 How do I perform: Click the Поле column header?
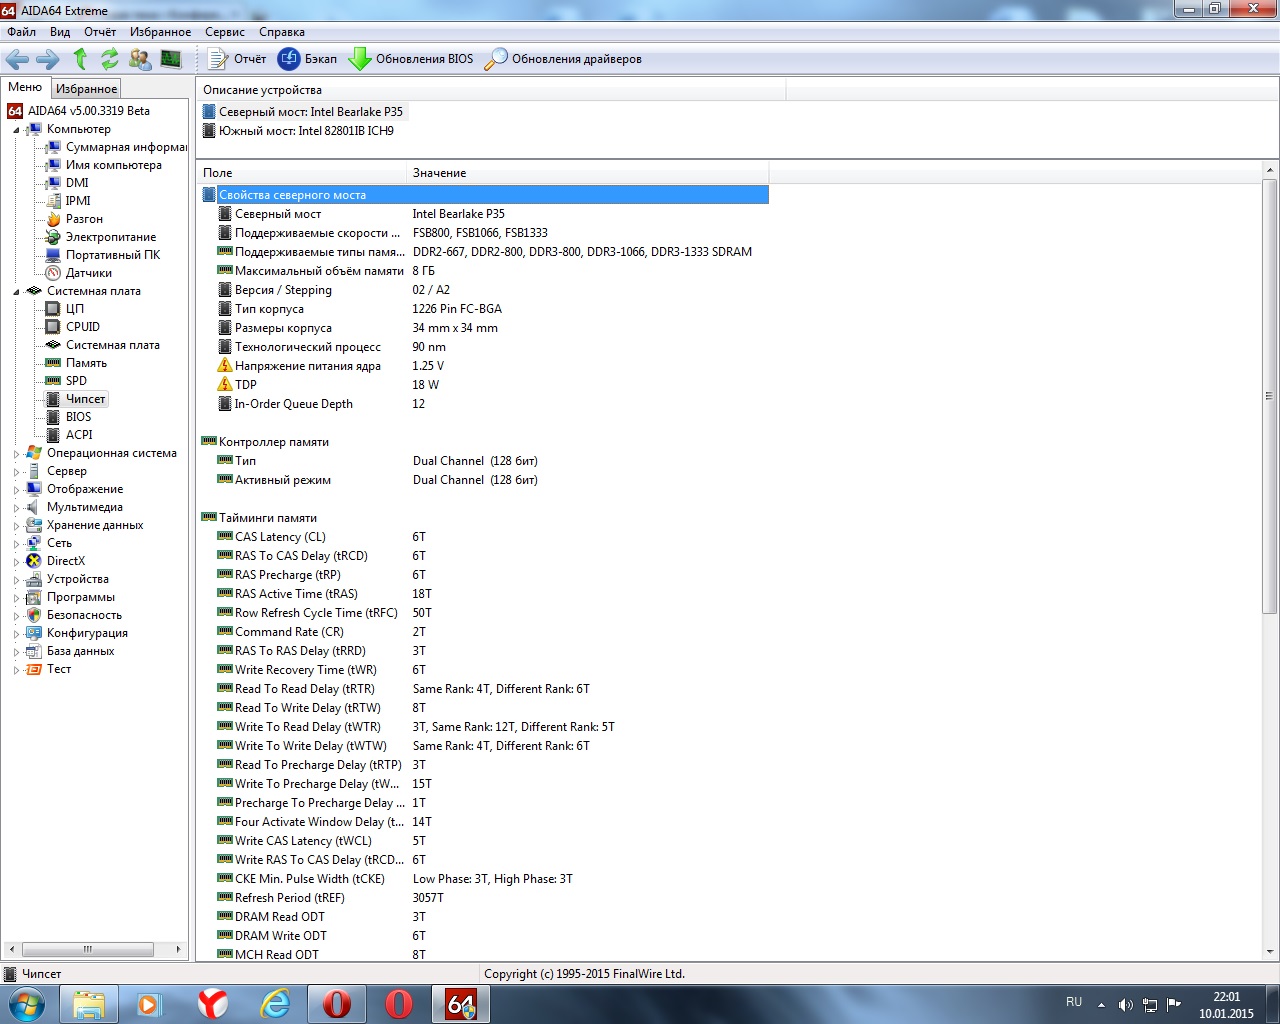tap(301, 173)
